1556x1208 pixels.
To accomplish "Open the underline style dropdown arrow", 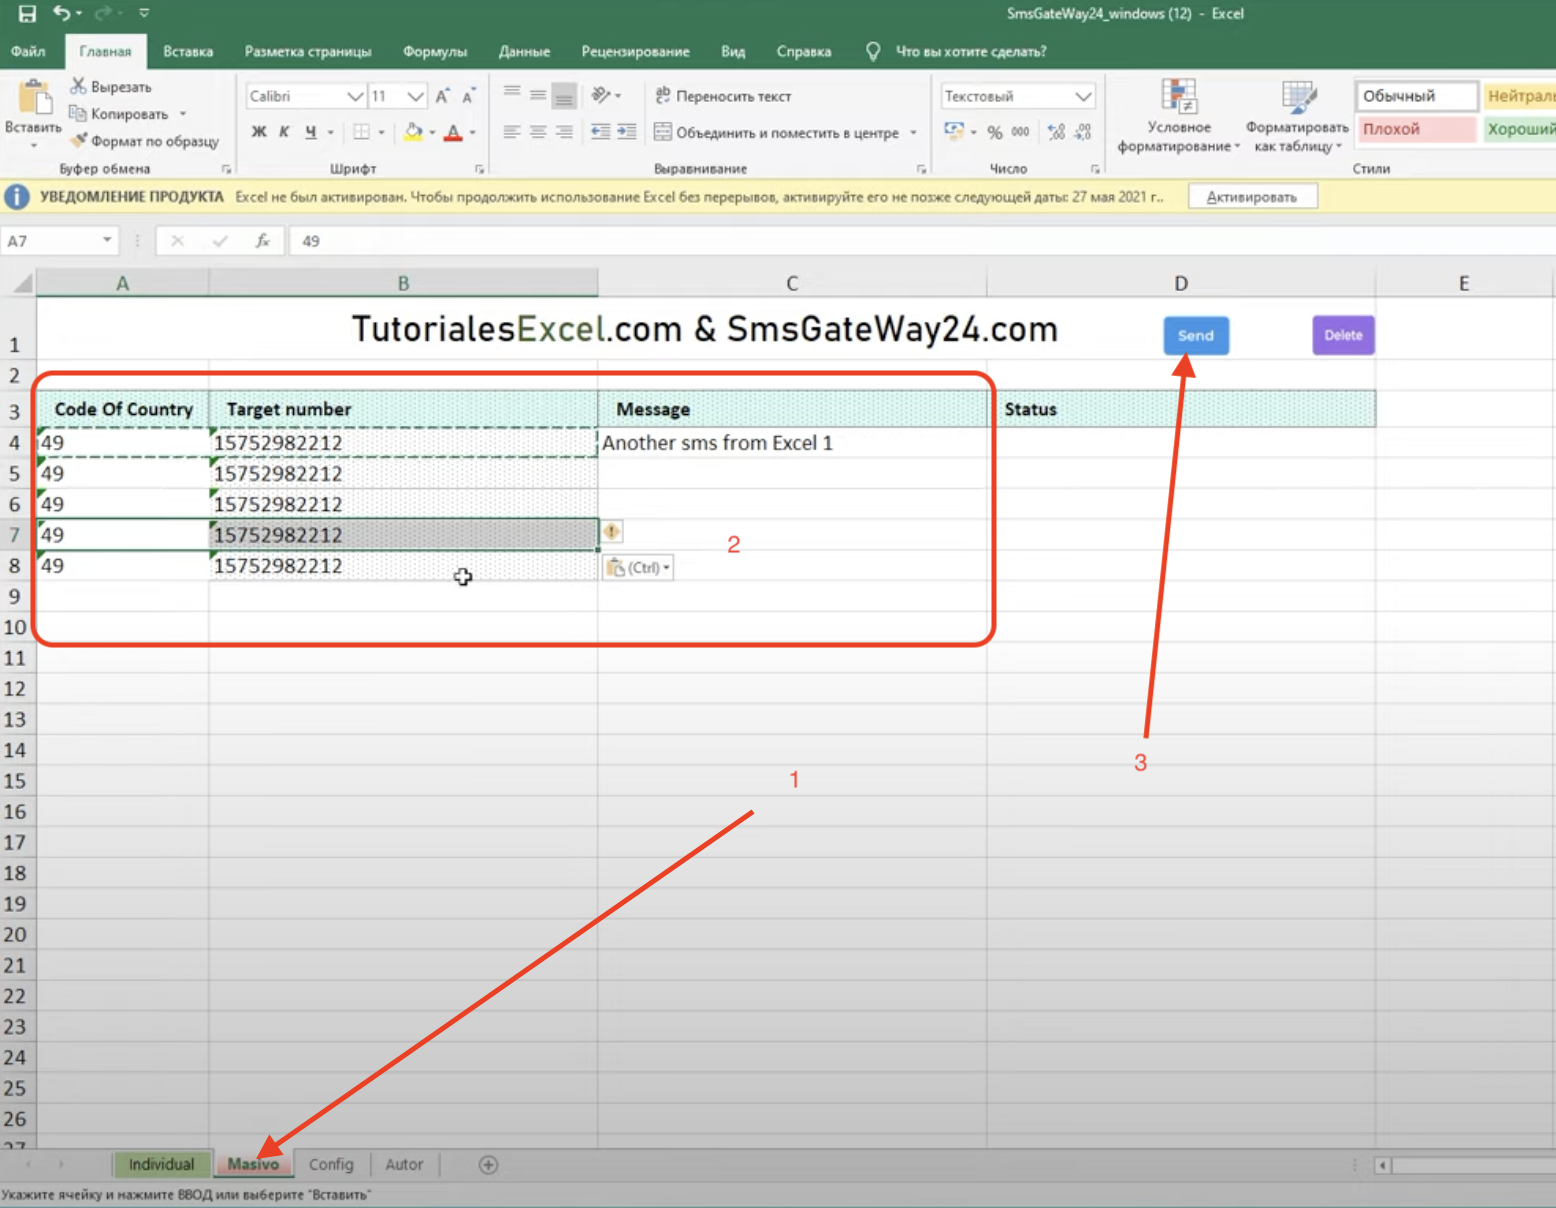I will tap(331, 132).
